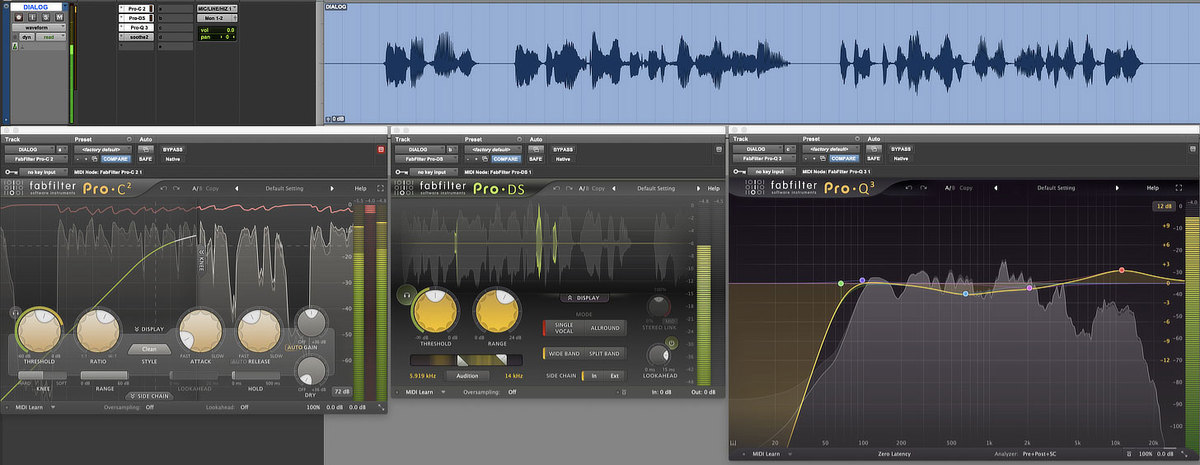Go to previous preset in Pro-C 2

coord(237,188)
